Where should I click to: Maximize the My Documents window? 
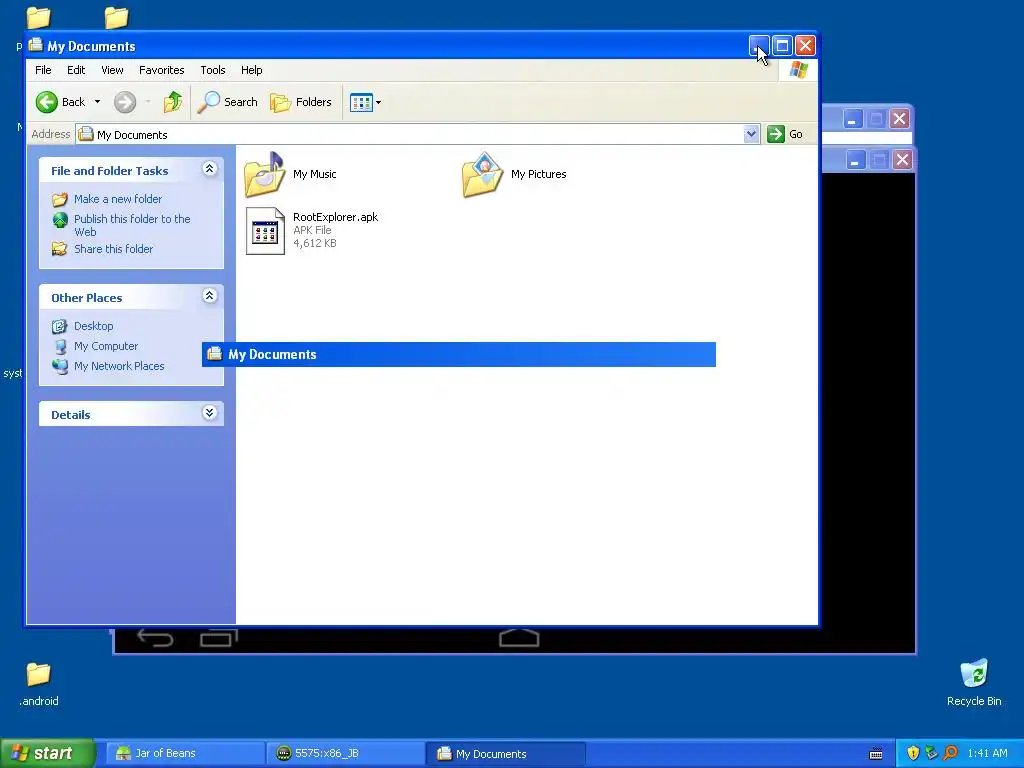[x=782, y=46]
